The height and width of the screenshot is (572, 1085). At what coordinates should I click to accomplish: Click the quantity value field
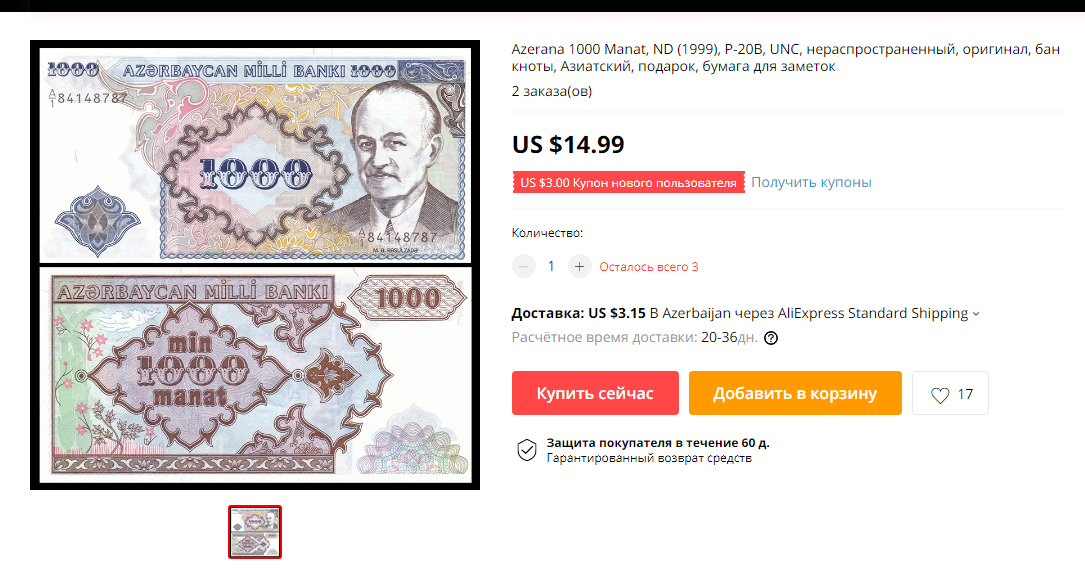[x=551, y=266]
